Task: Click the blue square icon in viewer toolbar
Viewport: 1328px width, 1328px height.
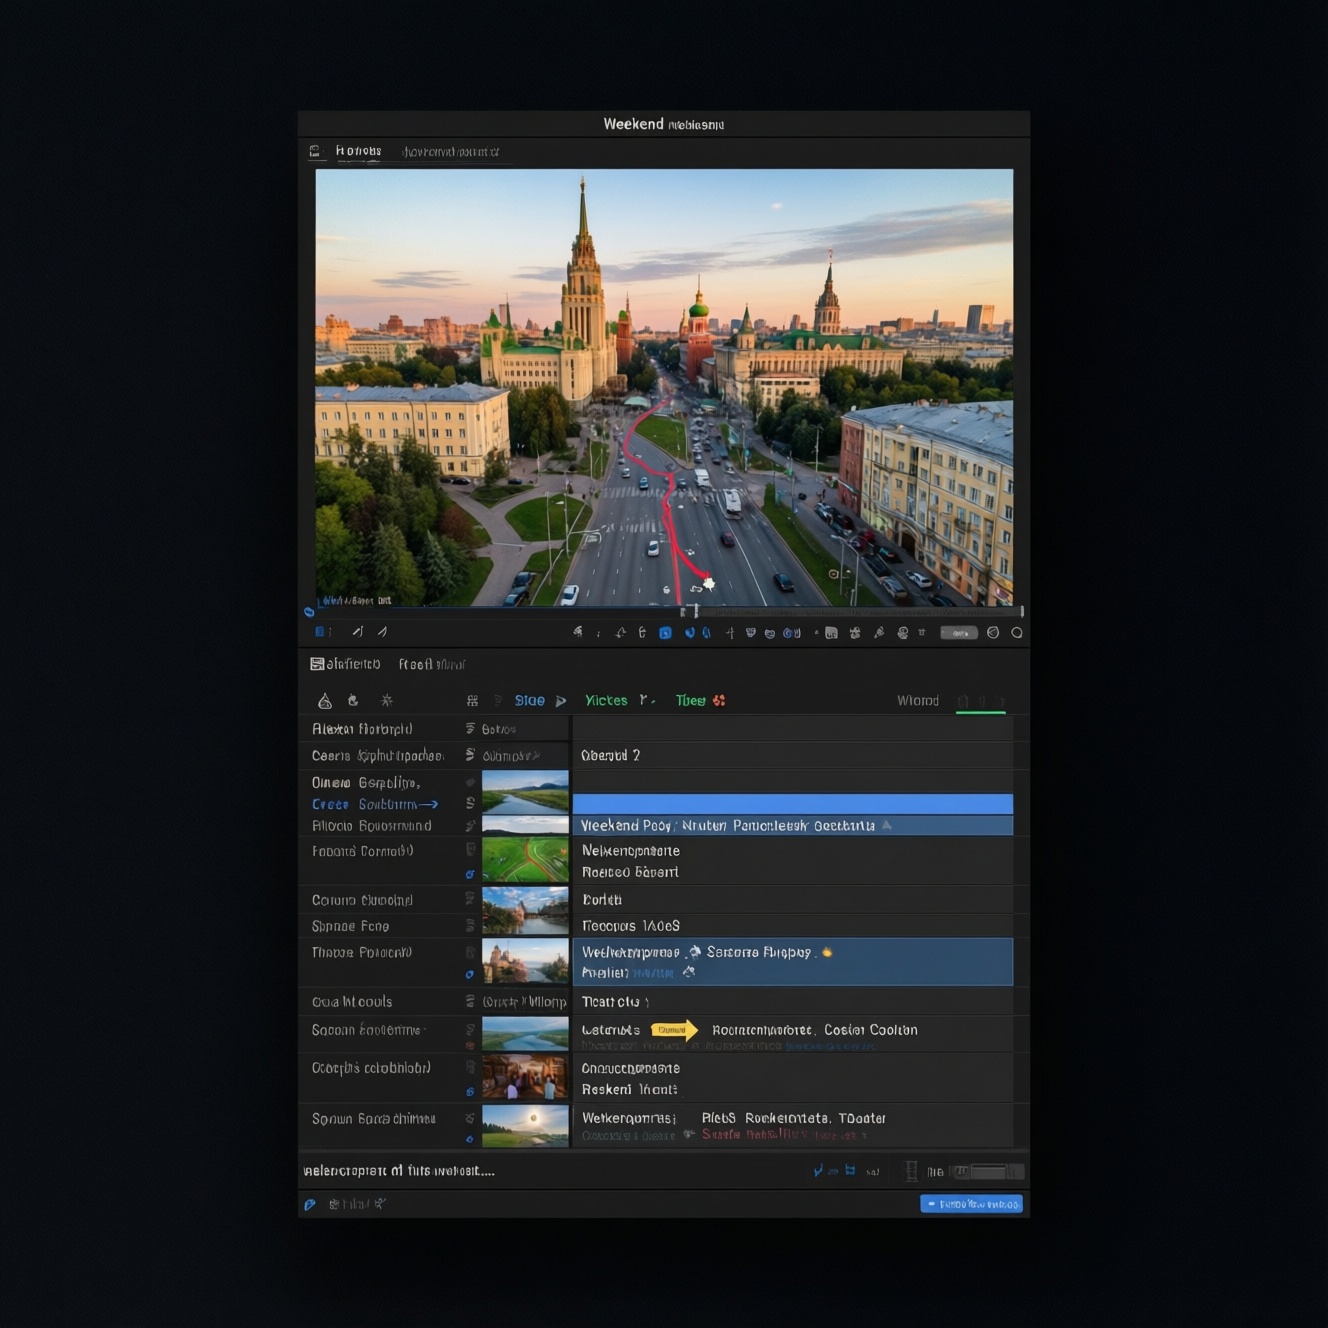Action: (665, 633)
